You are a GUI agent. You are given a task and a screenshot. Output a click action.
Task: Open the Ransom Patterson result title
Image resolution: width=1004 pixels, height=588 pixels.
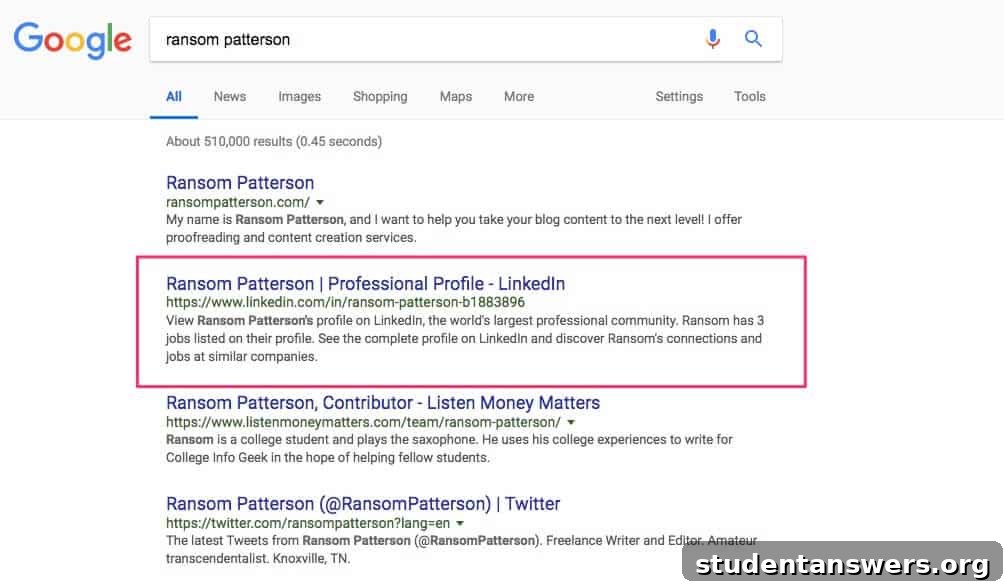240,183
